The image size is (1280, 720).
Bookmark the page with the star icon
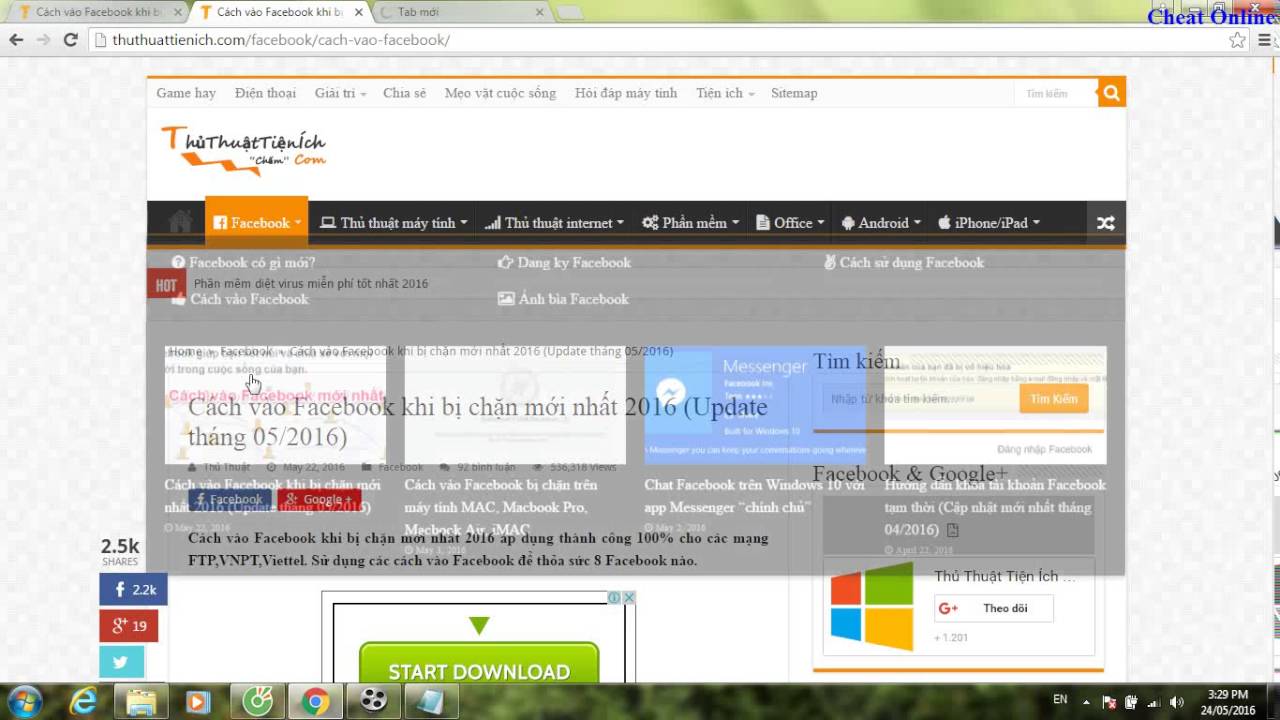point(1238,40)
